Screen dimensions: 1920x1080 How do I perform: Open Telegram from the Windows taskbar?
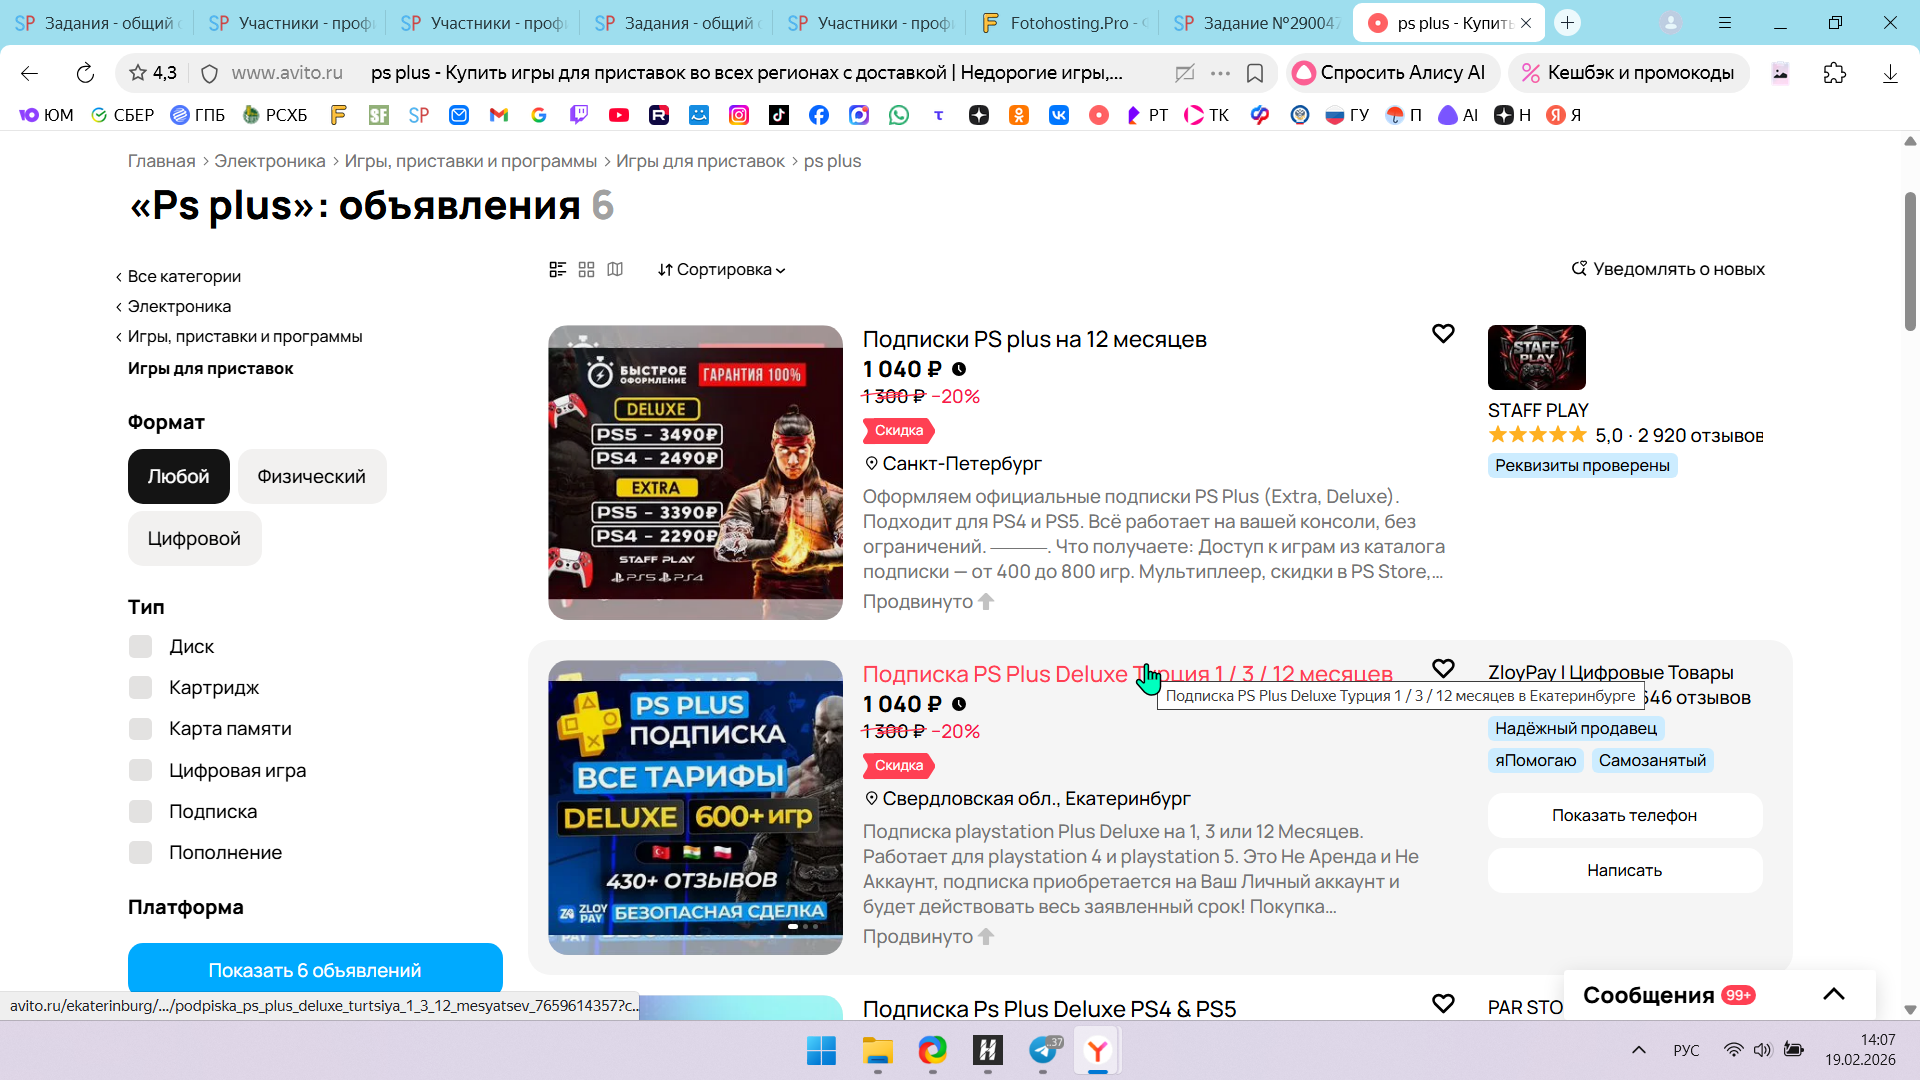(1043, 1051)
